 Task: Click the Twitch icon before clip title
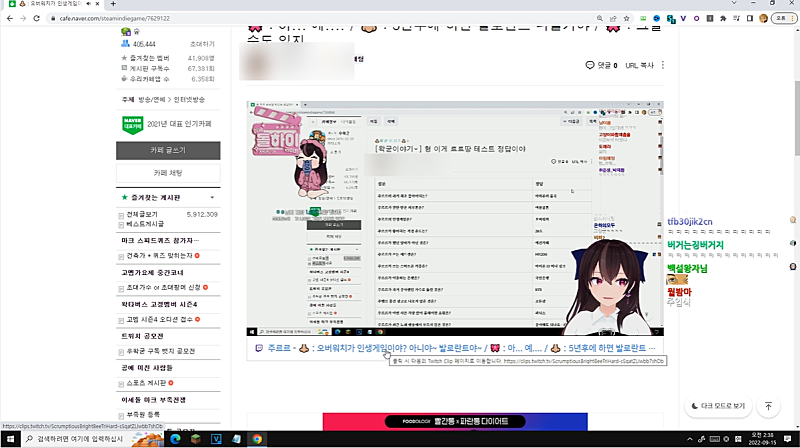259,348
